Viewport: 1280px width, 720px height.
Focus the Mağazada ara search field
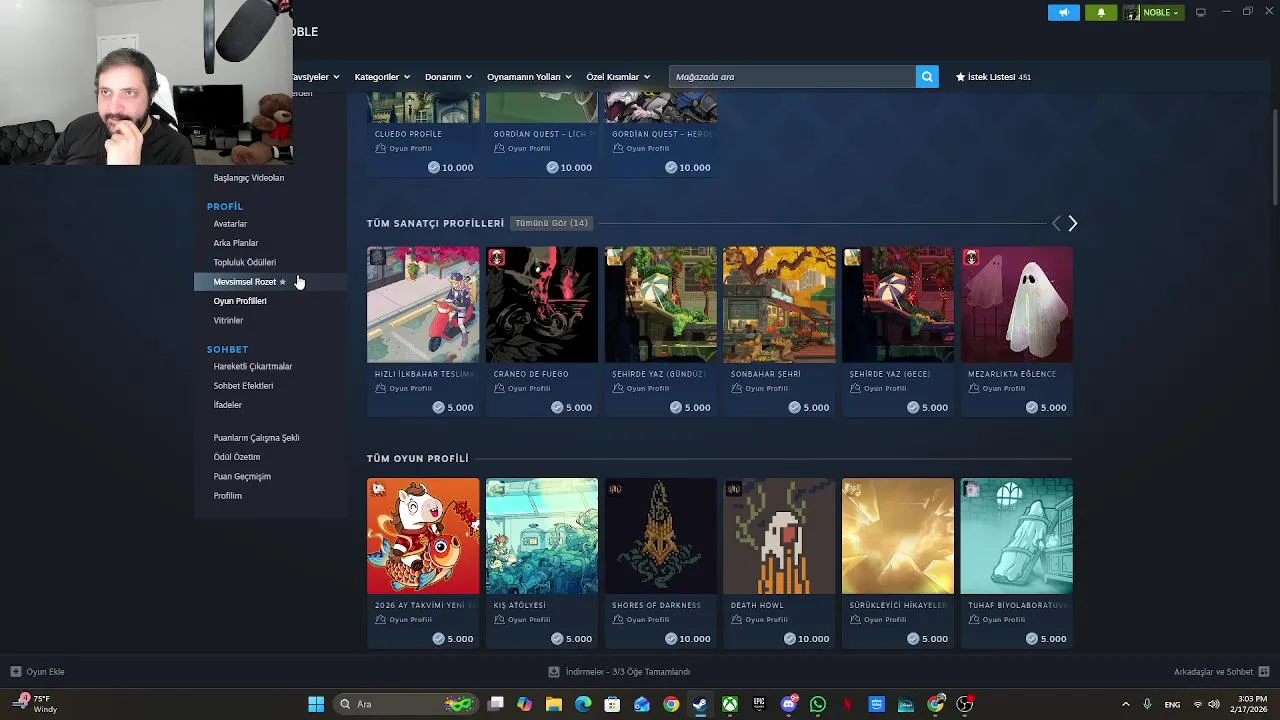792,77
